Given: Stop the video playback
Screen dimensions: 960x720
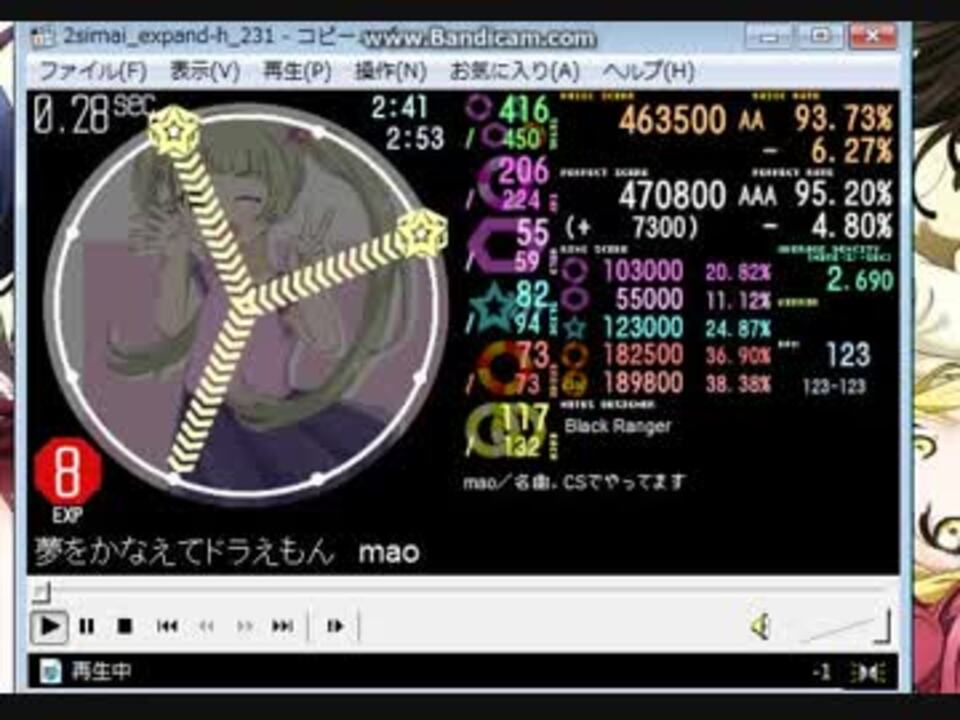Looking at the screenshot, I should [x=124, y=626].
